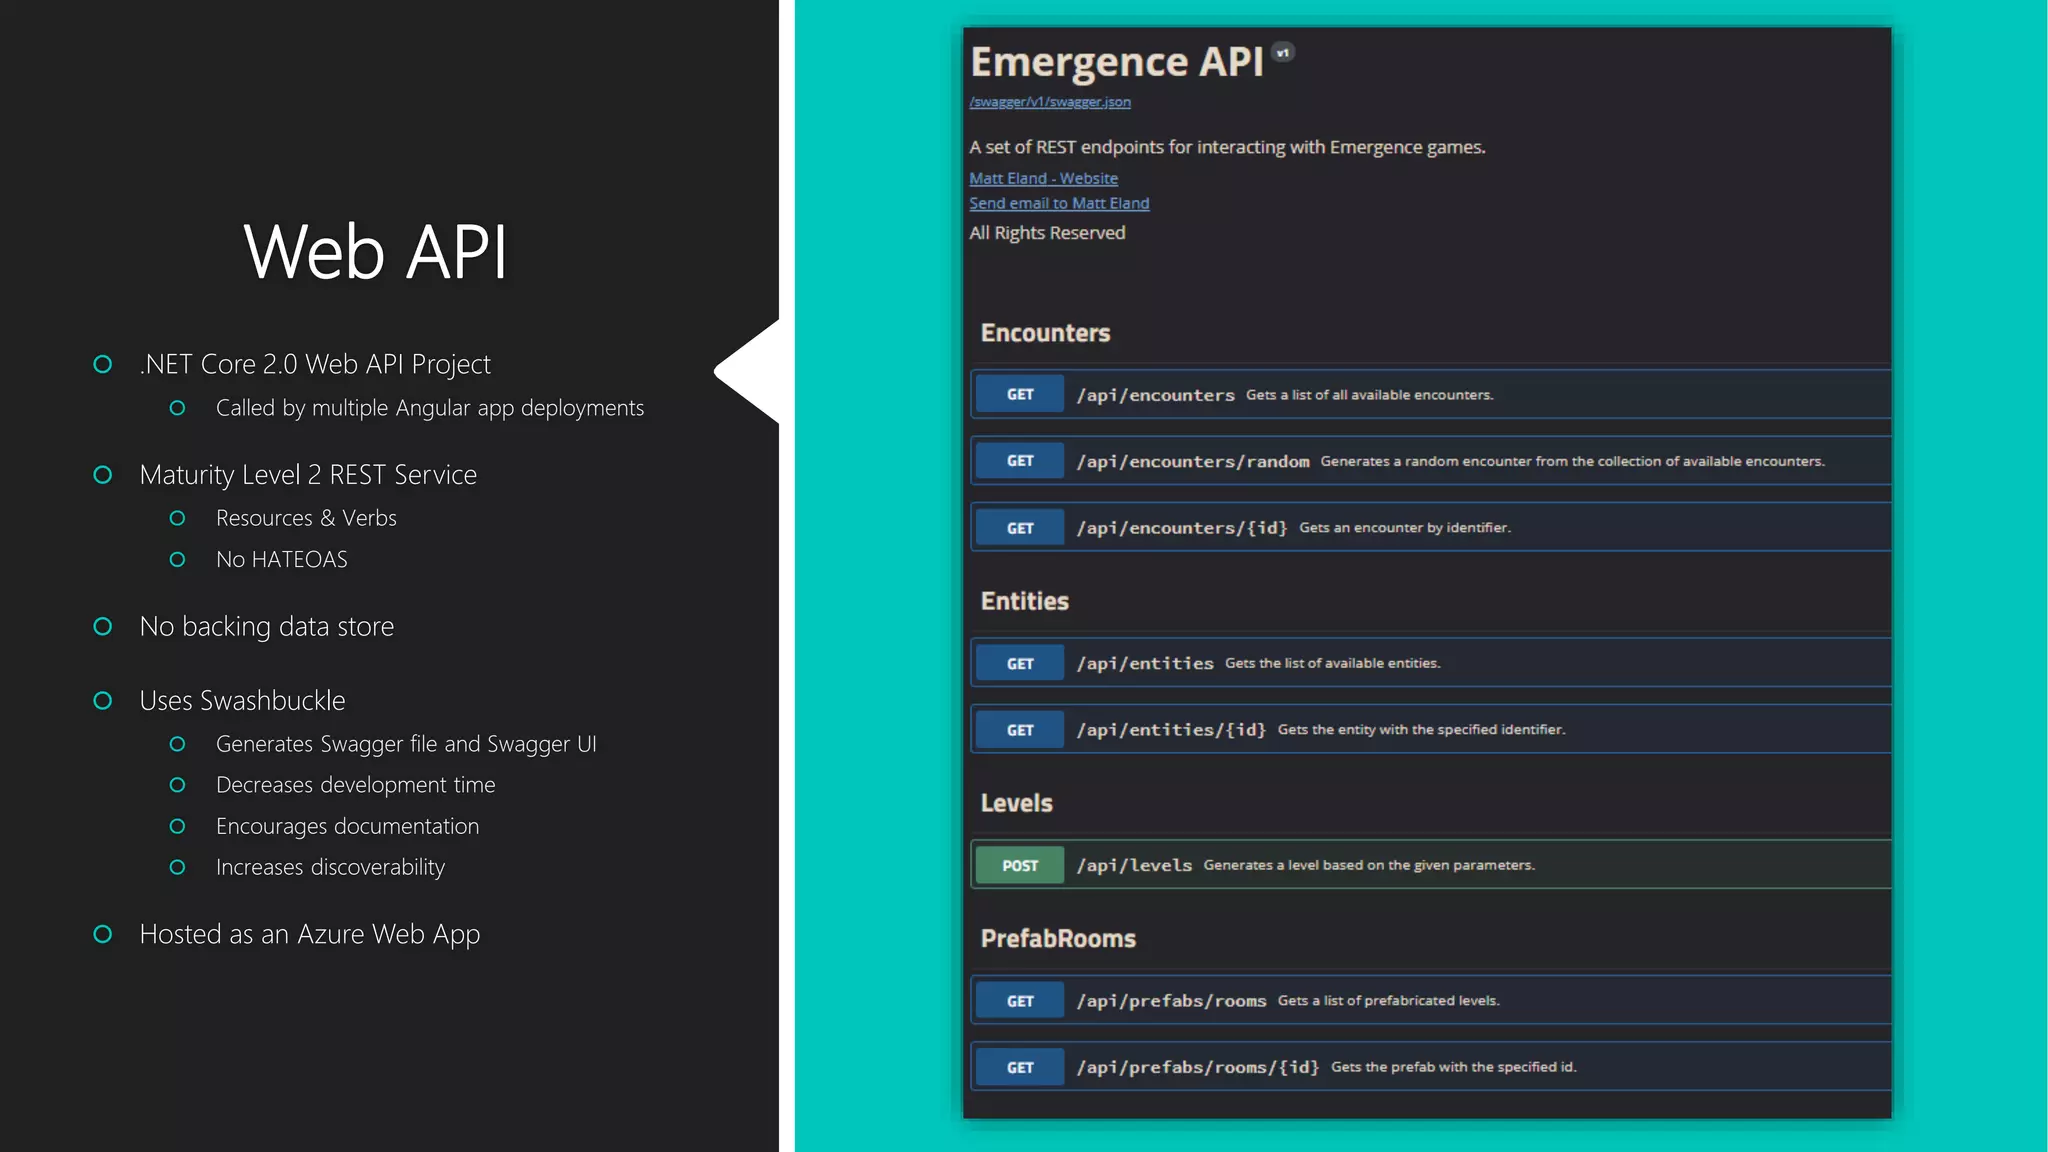Expand the /api/encounters/{id} endpoint path
The width and height of the screenshot is (2048, 1152).
(1182, 528)
